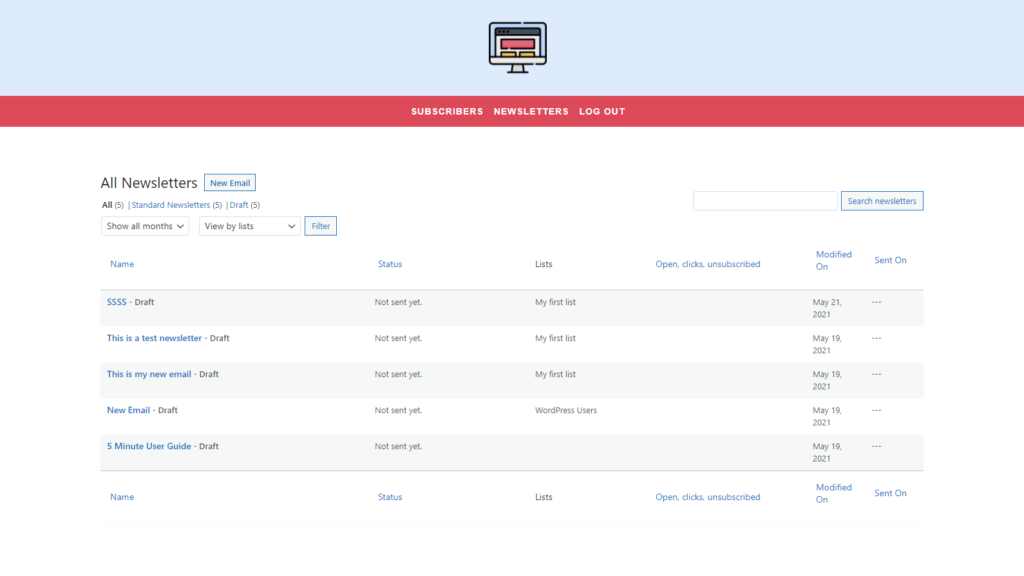Open the Show all months dropdown
The height and width of the screenshot is (576, 1024).
tap(144, 226)
